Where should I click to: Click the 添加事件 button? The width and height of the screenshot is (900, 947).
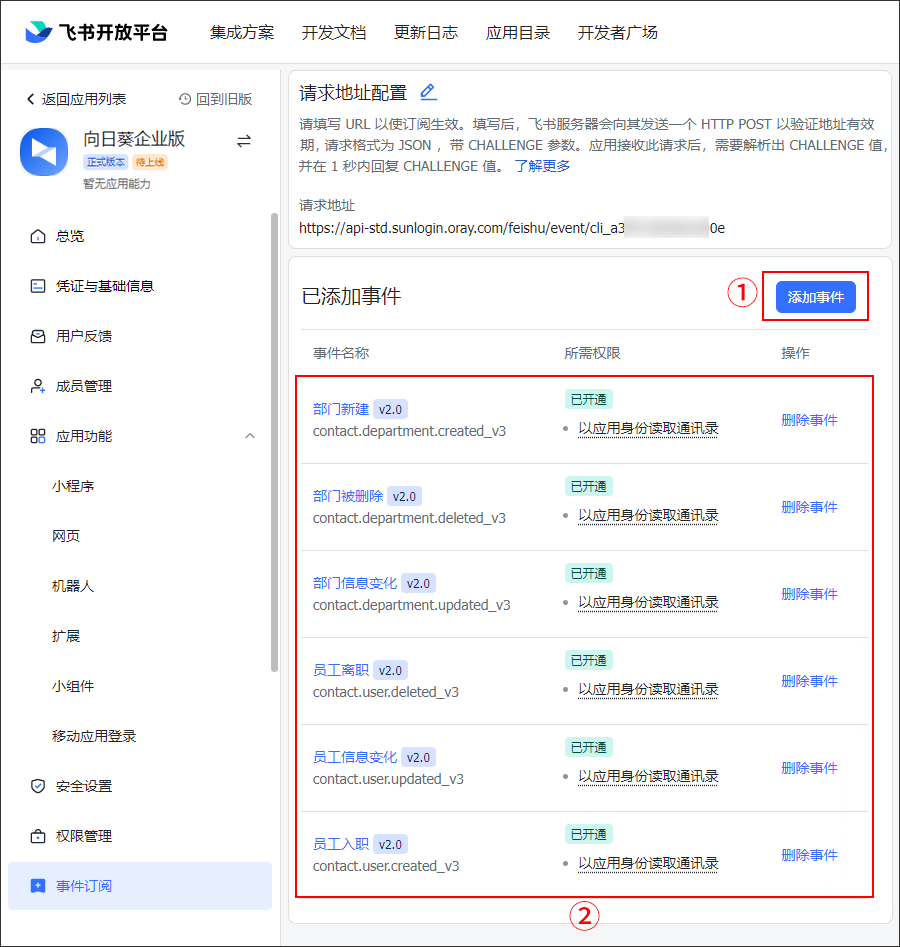(815, 297)
